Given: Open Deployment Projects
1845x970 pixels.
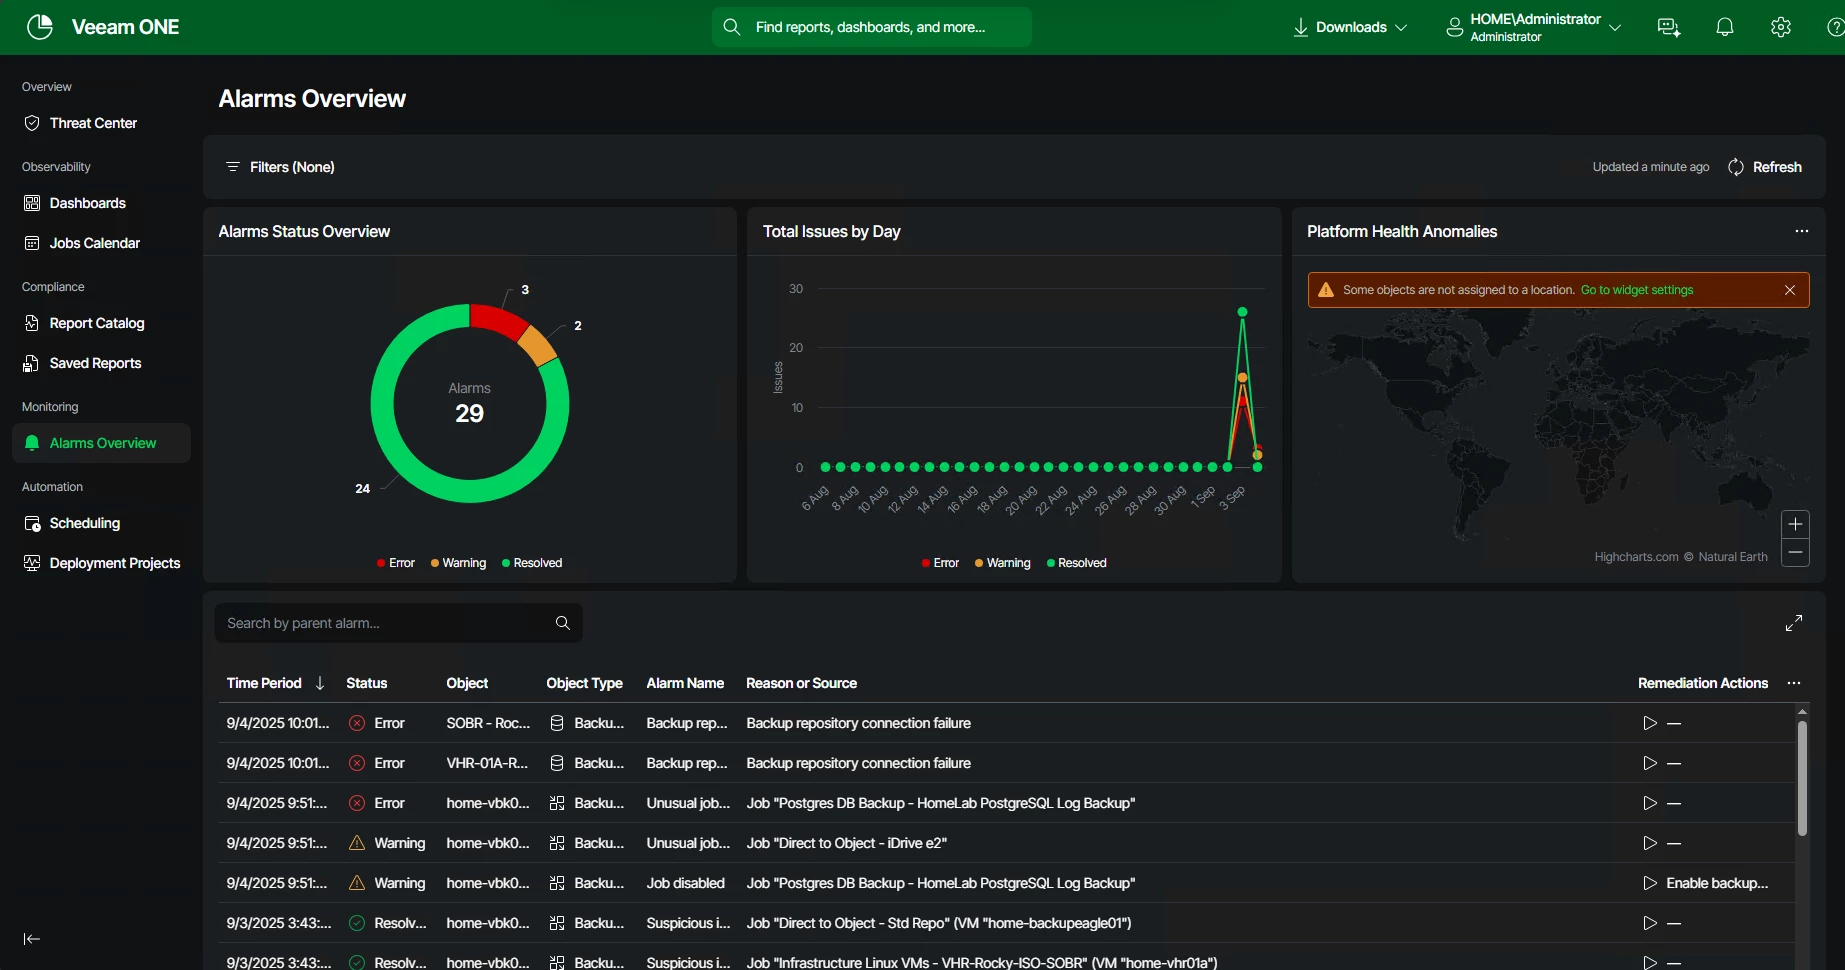Looking at the screenshot, I should tap(115, 563).
